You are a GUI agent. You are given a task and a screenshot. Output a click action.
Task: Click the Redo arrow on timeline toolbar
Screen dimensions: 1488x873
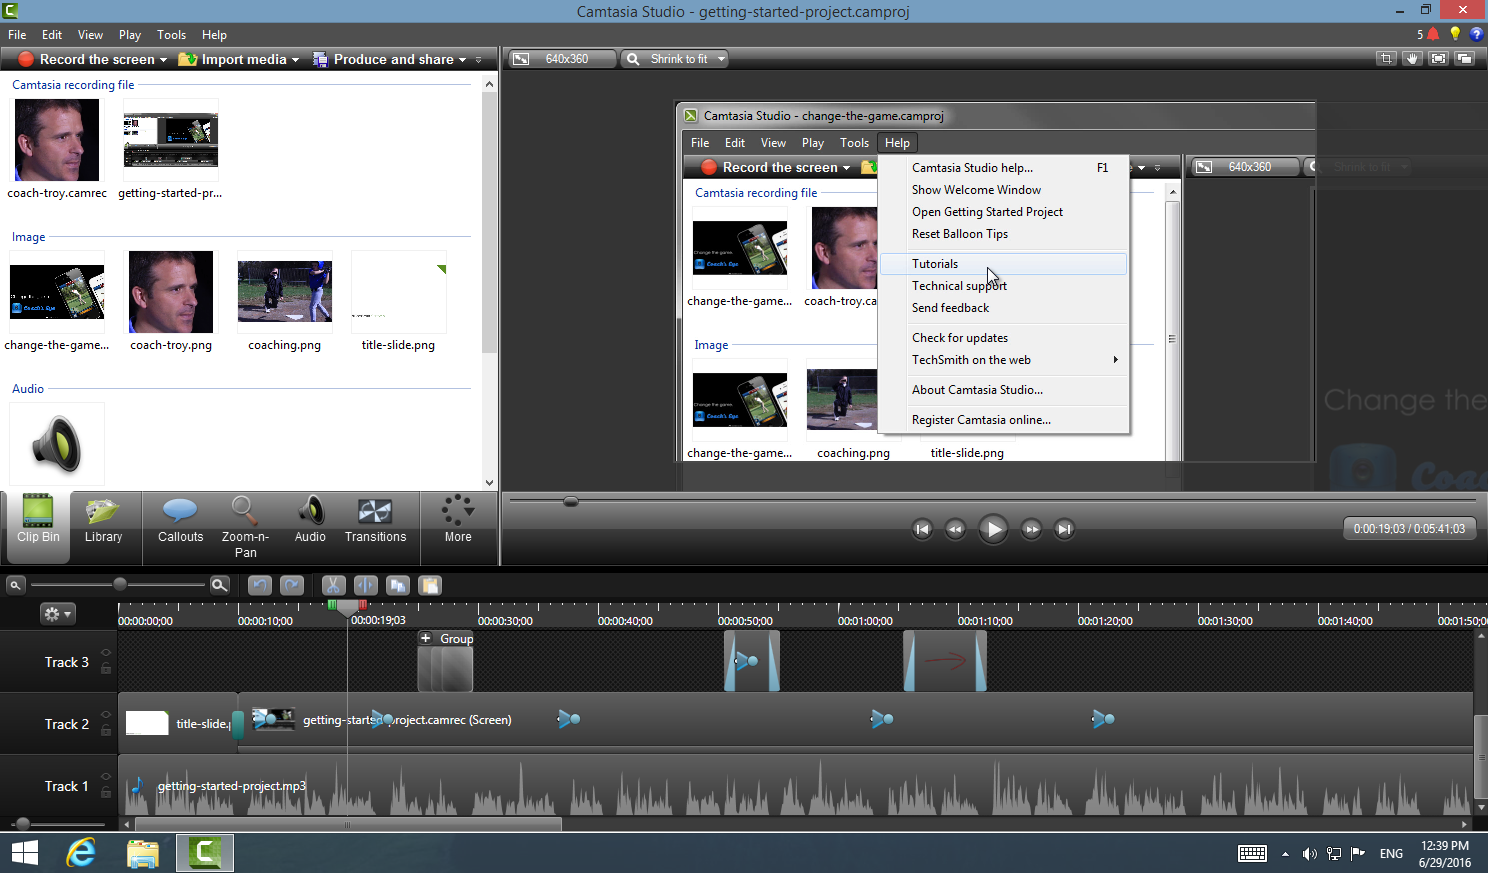292,585
